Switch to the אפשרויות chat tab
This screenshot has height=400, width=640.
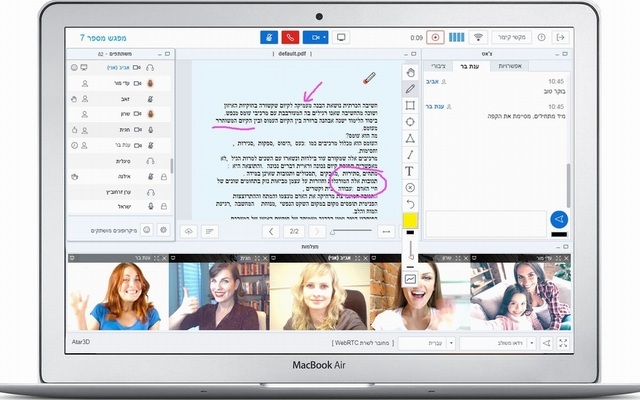point(509,66)
